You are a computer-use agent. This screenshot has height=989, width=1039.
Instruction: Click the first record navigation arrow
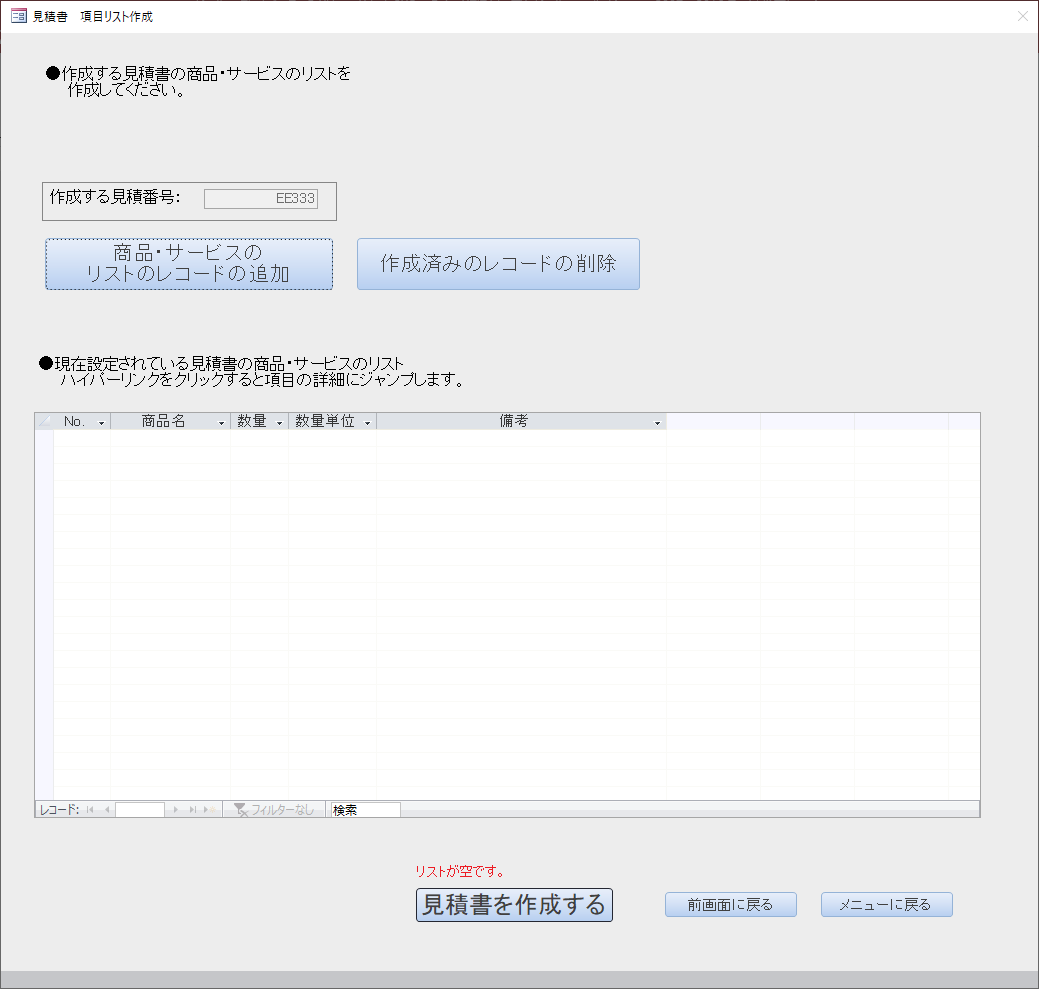coord(90,810)
